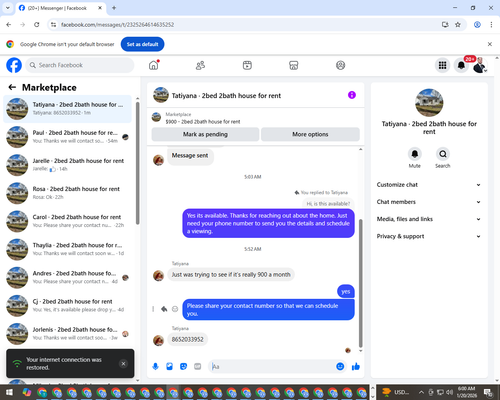The height and width of the screenshot is (400, 500).
Task: Open Paul's 2bed 2bath conversation
Action: 67,137
